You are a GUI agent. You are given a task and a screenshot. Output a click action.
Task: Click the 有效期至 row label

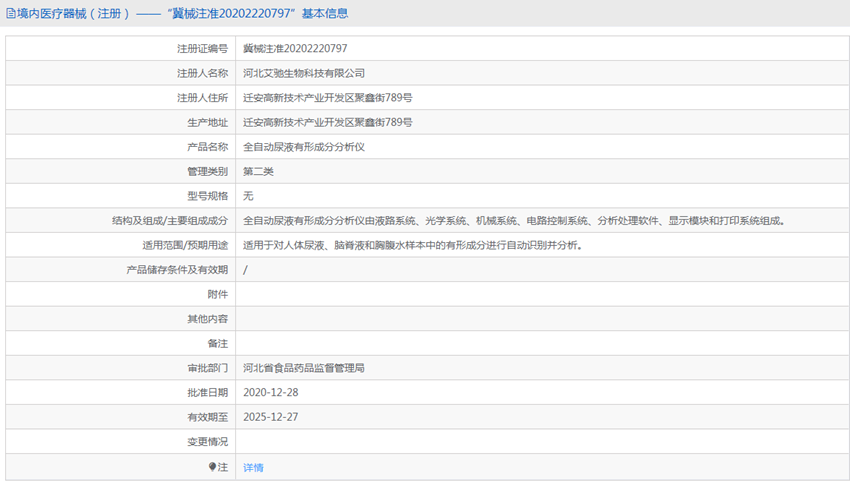(208, 417)
